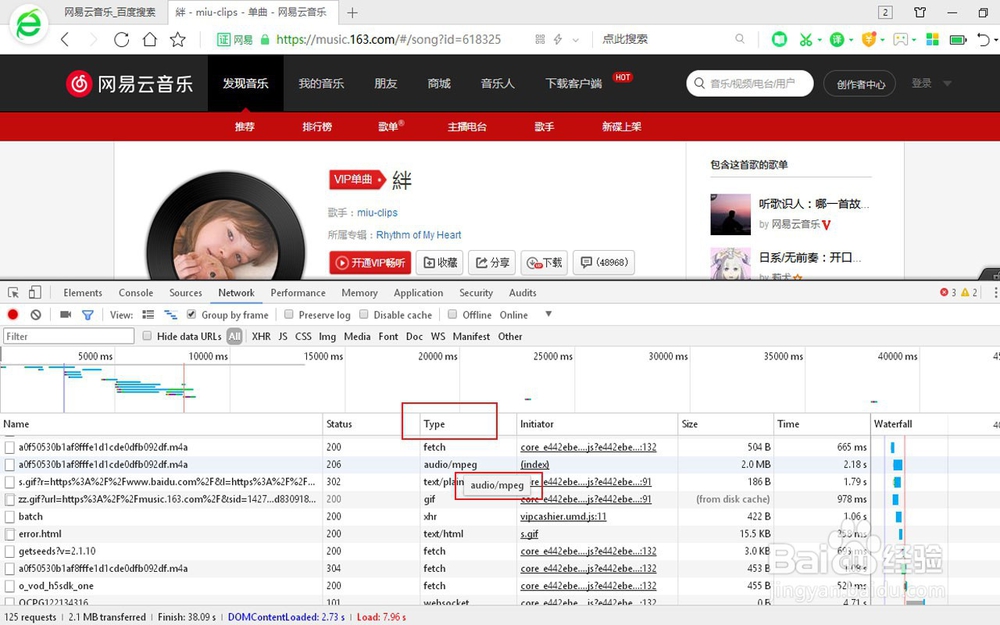Open the Application DevTools tab
This screenshot has width=1000, height=625.
[x=418, y=293]
